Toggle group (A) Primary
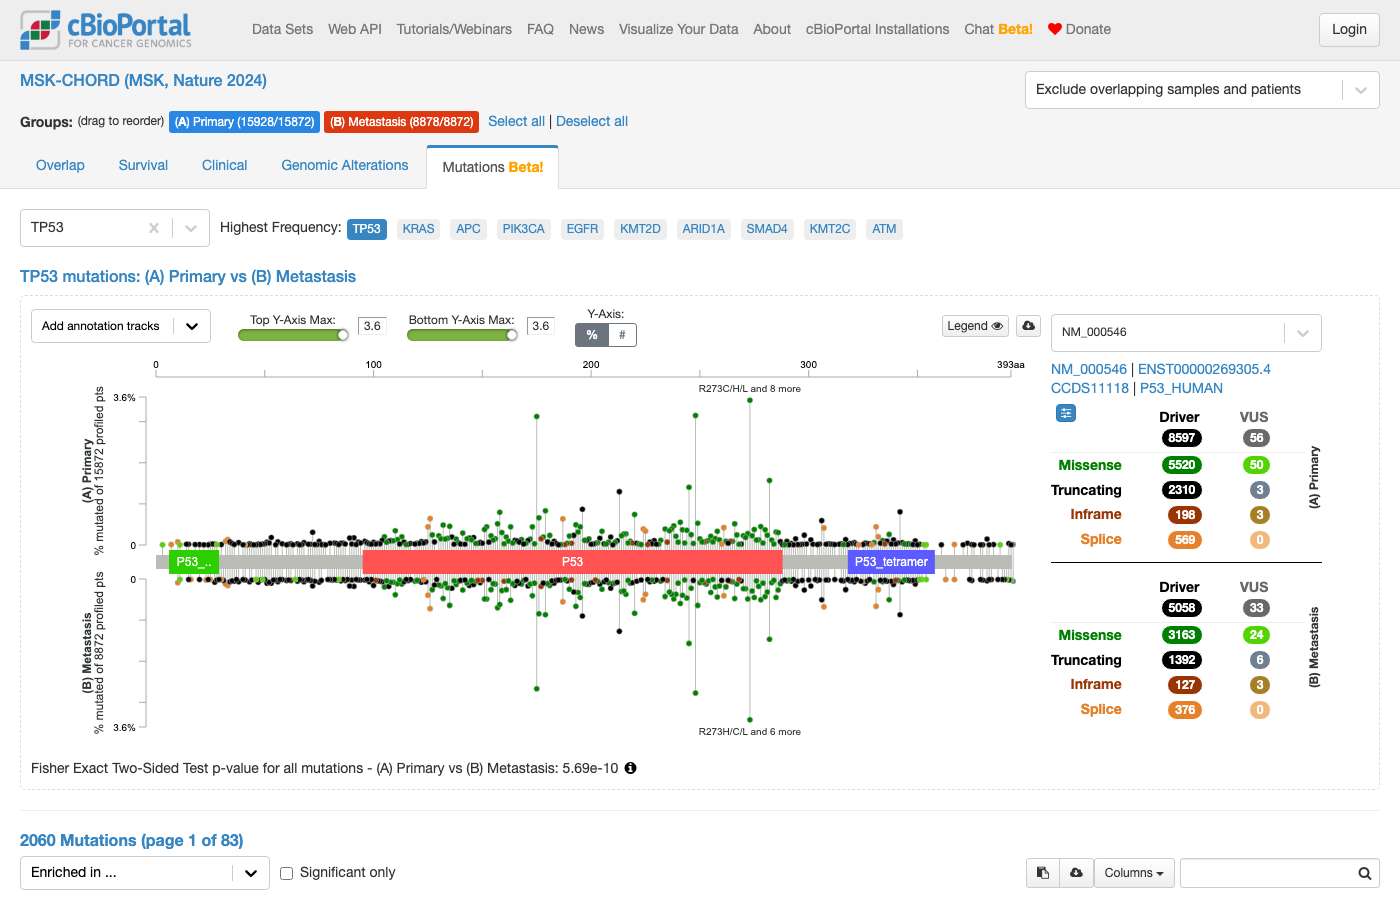Viewport: 1400px width, 900px height. [x=244, y=122]
